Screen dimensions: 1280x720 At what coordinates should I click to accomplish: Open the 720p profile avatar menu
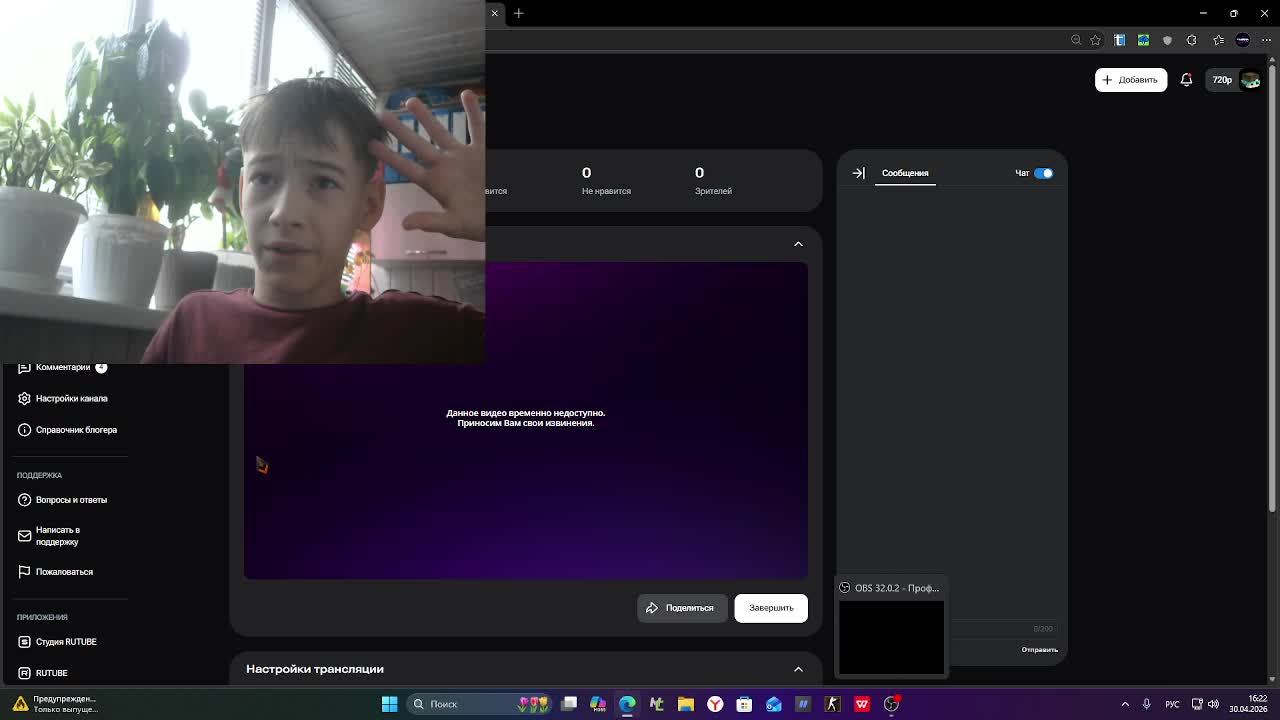[x=1250, y=80]
